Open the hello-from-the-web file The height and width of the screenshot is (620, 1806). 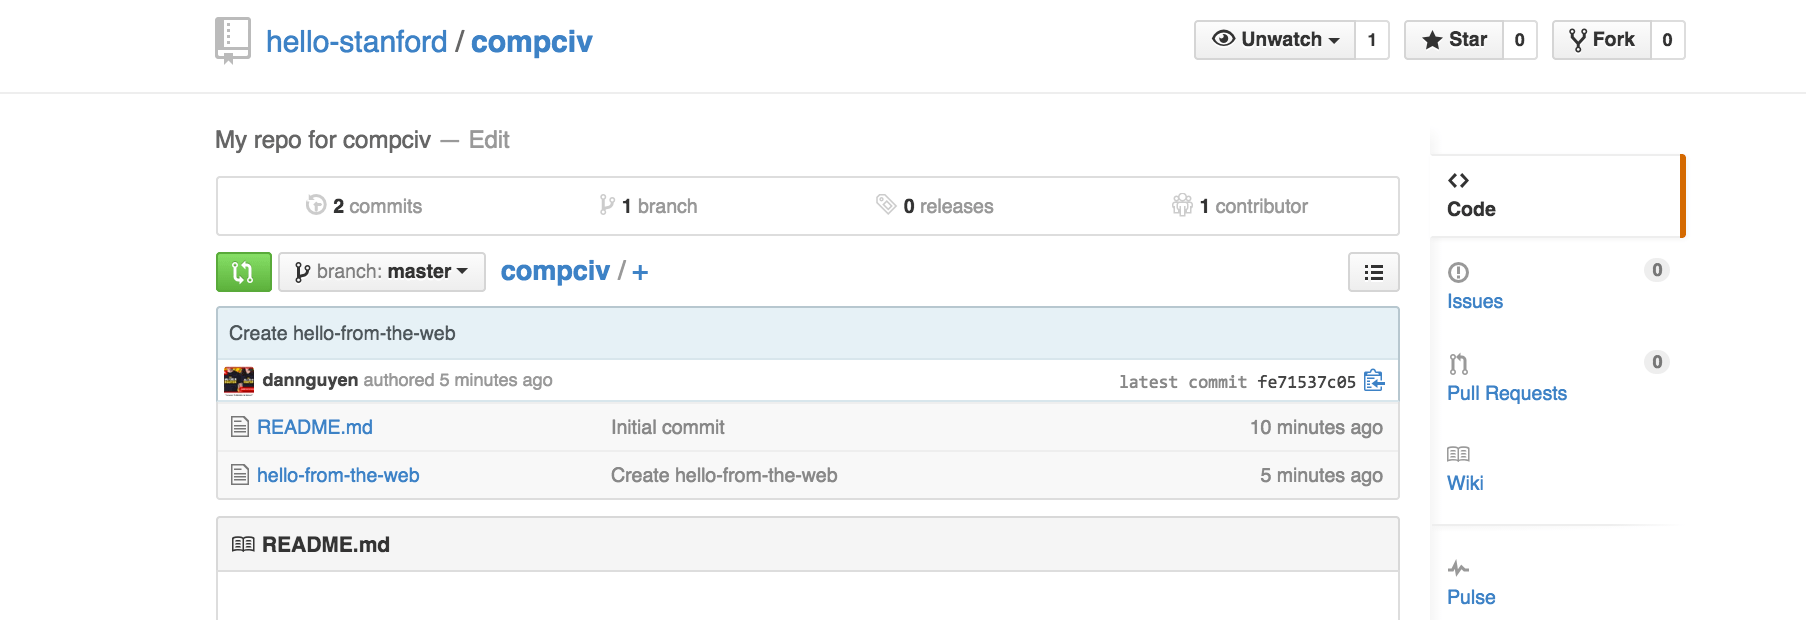pos(338,475)
